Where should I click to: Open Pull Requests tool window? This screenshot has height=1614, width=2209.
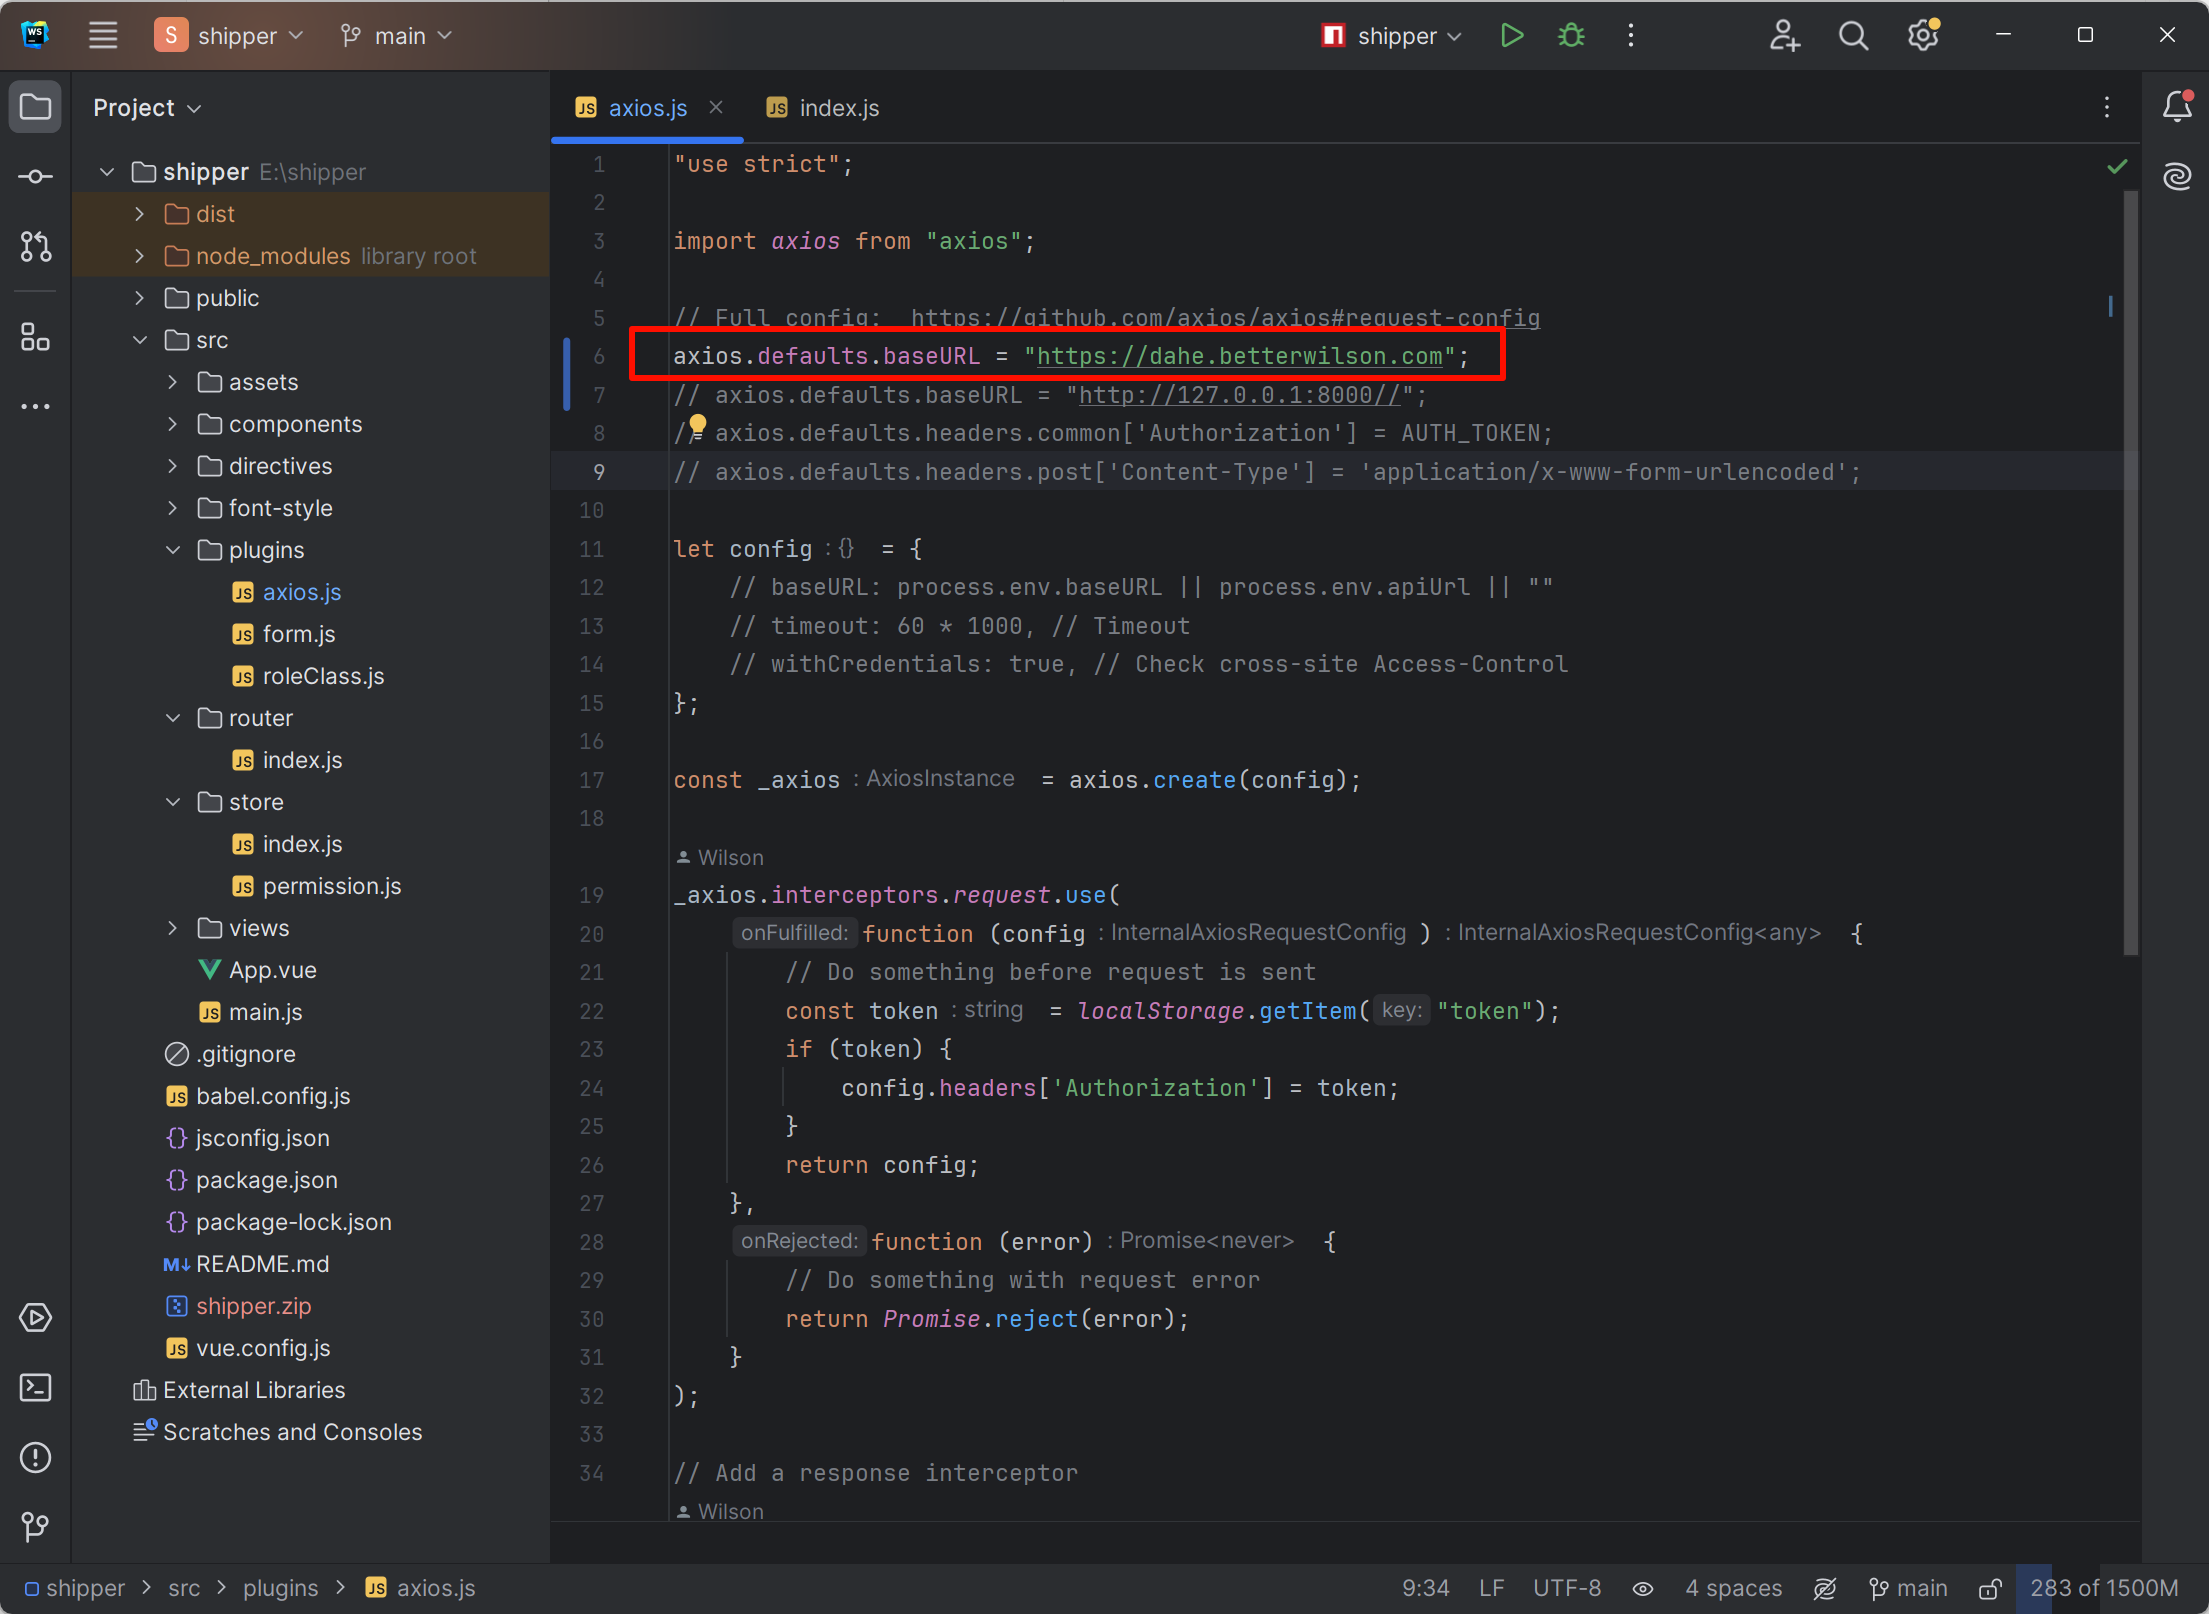(x=35, y=247)
